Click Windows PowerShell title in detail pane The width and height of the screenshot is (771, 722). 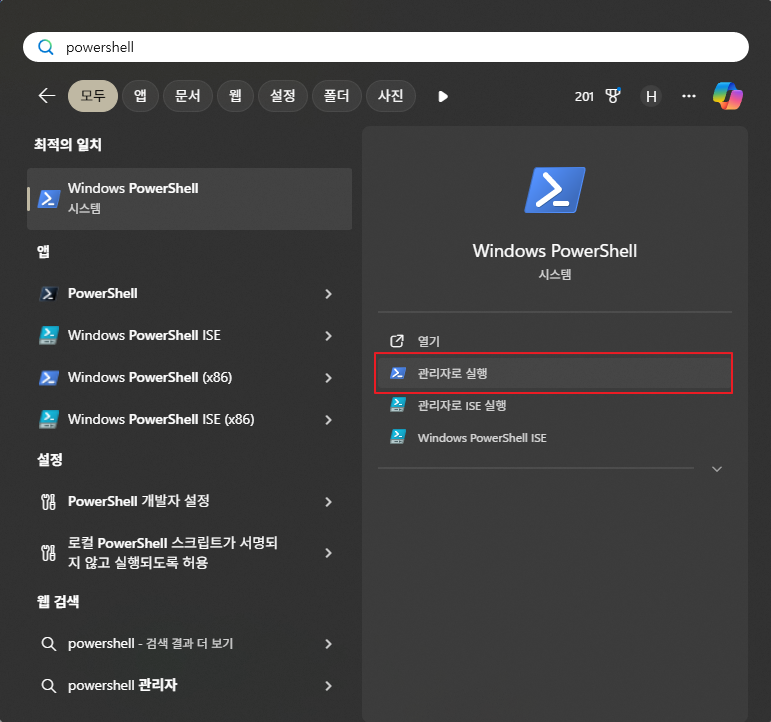(555, 251)
